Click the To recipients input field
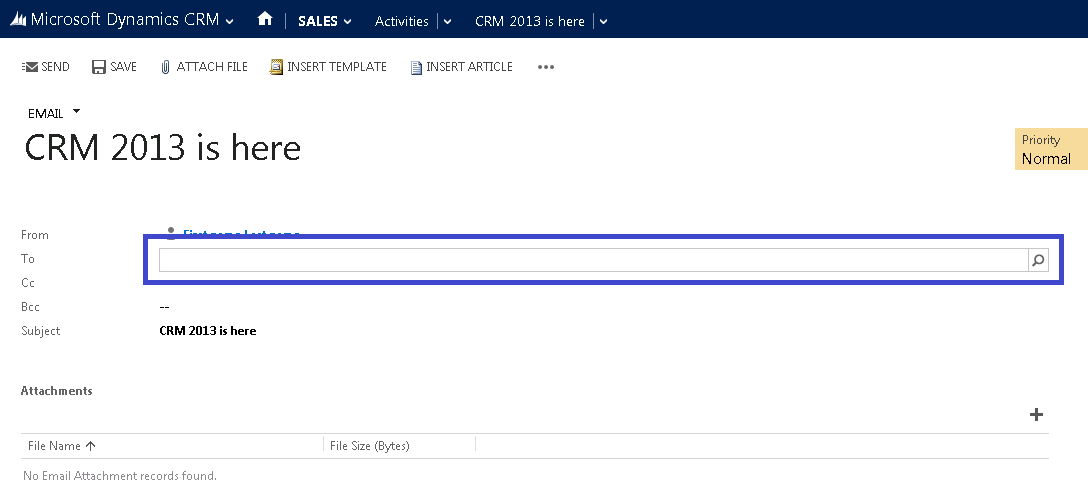The image size is (1088, 503). (x=592, y=260)
